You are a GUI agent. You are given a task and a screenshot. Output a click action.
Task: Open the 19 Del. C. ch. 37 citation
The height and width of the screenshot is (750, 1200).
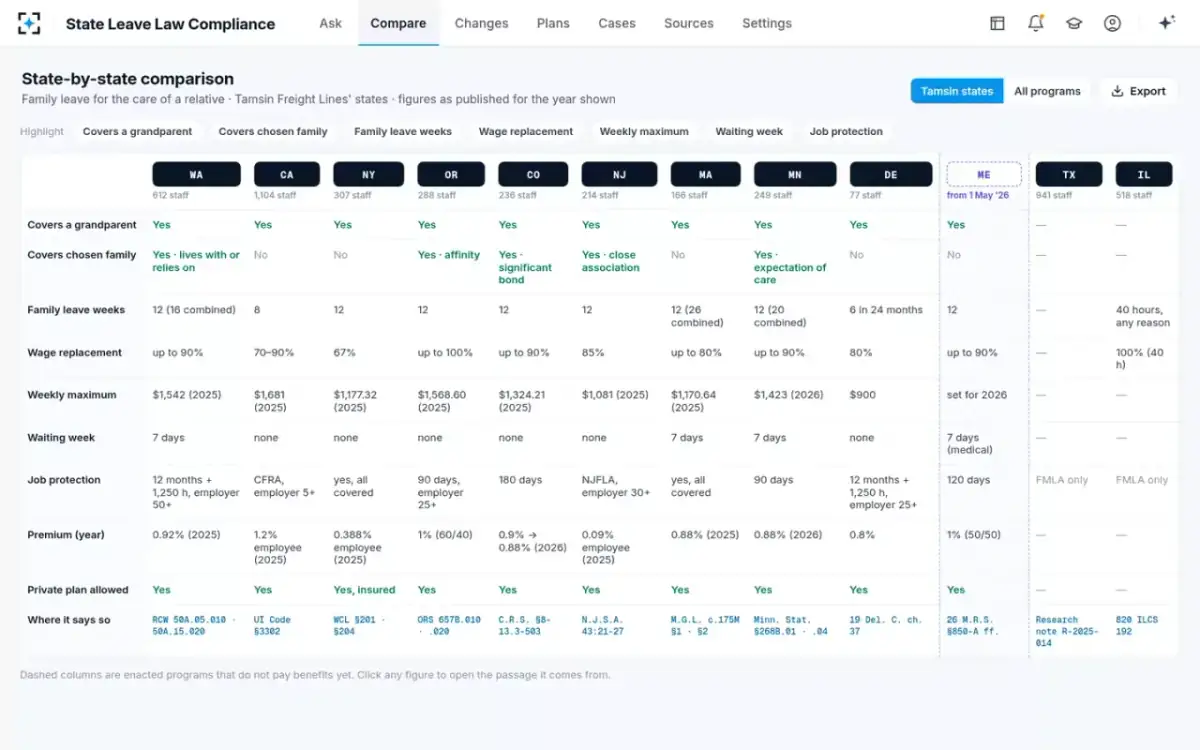[x=886, y=626]
